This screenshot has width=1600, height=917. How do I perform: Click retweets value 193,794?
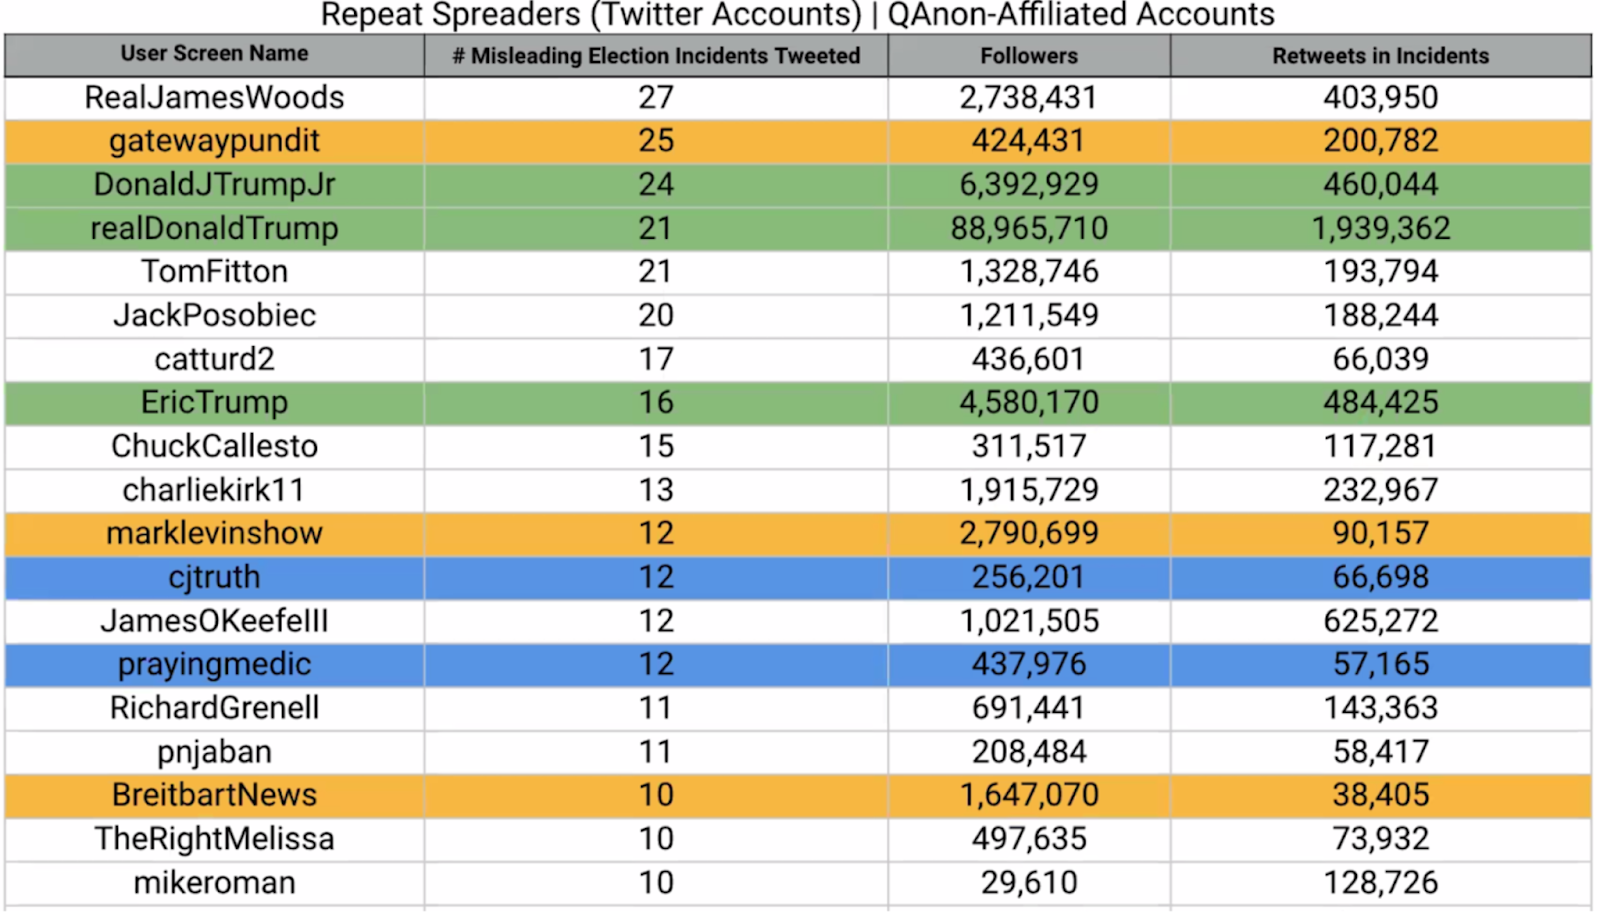1381,271
